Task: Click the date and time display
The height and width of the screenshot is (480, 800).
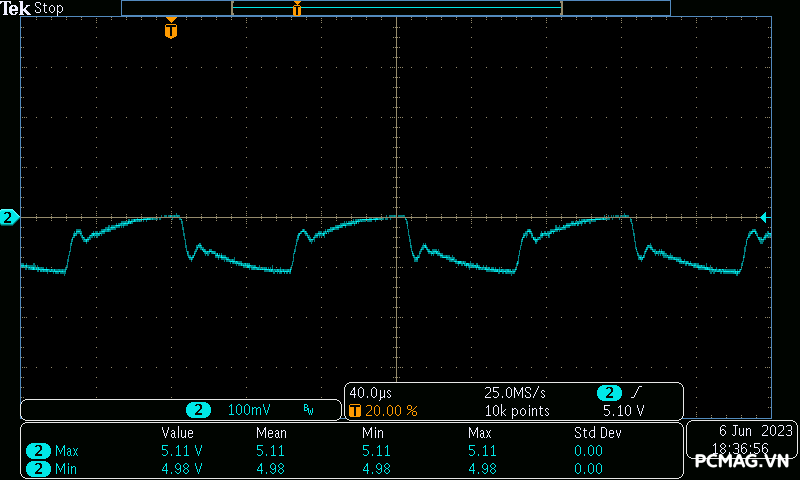Action: (x=742, y=437)
